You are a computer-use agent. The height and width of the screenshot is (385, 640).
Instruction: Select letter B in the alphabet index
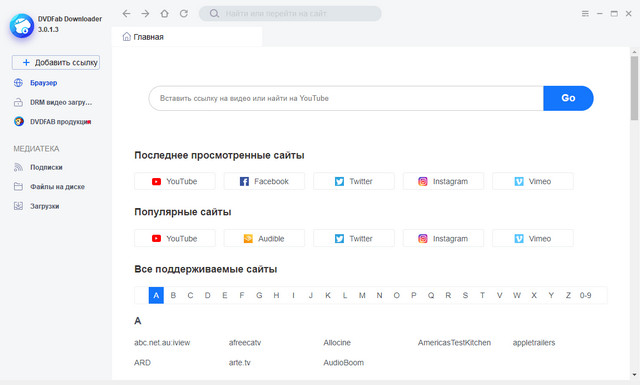point(173,295)
